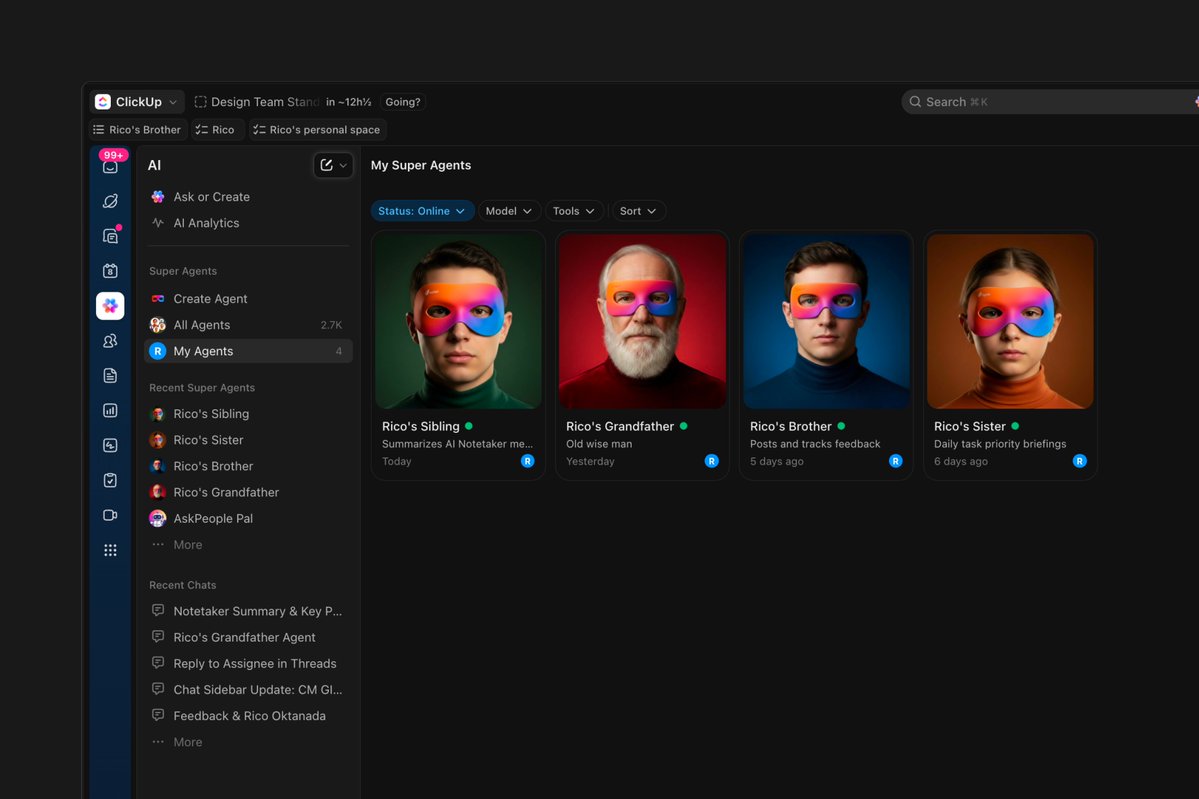Open the nine-dot apps grid icon
The image size is (1199, 799).
coord(110,551)
